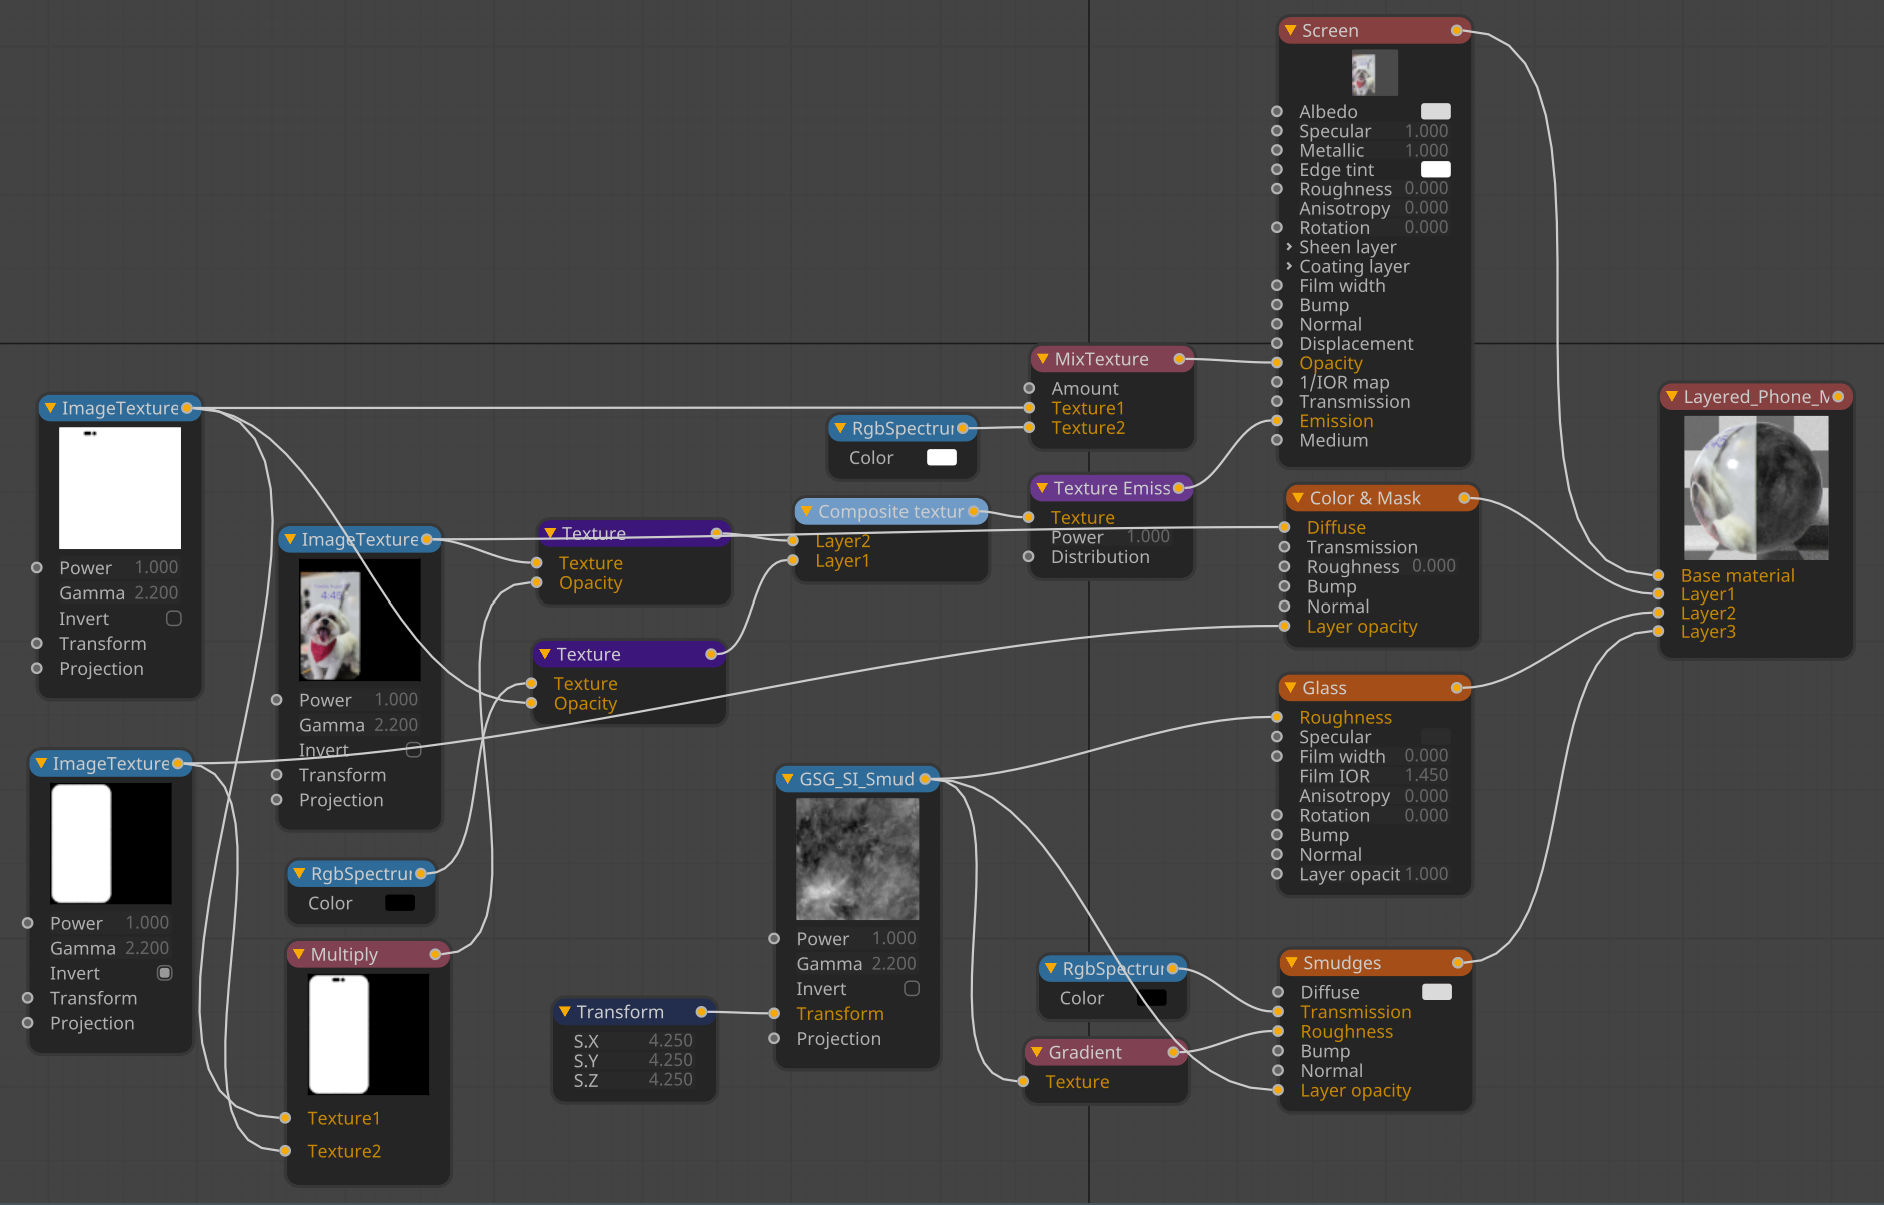1884x1205 pixels.
Task: Enable Invert on the white-thumbnail ImageTexture node
Action: [174, 619]
